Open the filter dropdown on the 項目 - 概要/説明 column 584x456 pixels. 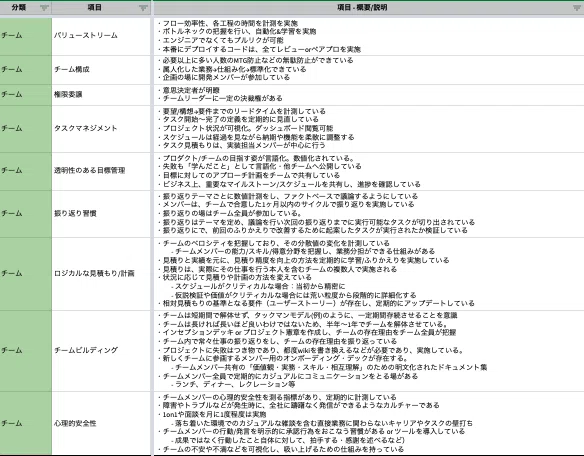tap(577, 8)
